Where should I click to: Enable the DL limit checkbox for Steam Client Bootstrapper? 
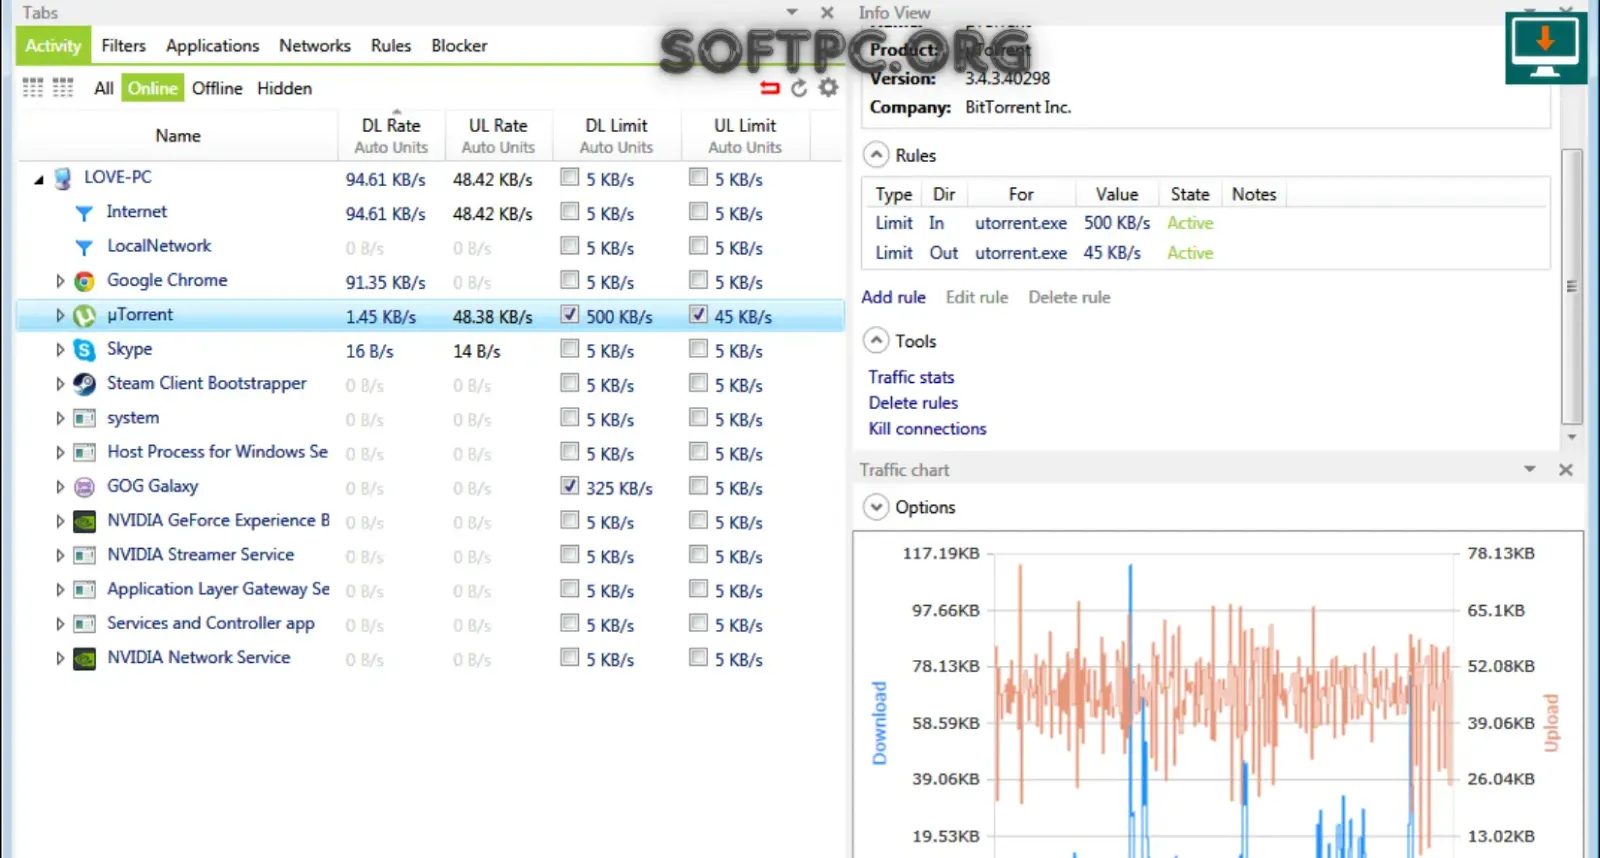tap(570, 383)
